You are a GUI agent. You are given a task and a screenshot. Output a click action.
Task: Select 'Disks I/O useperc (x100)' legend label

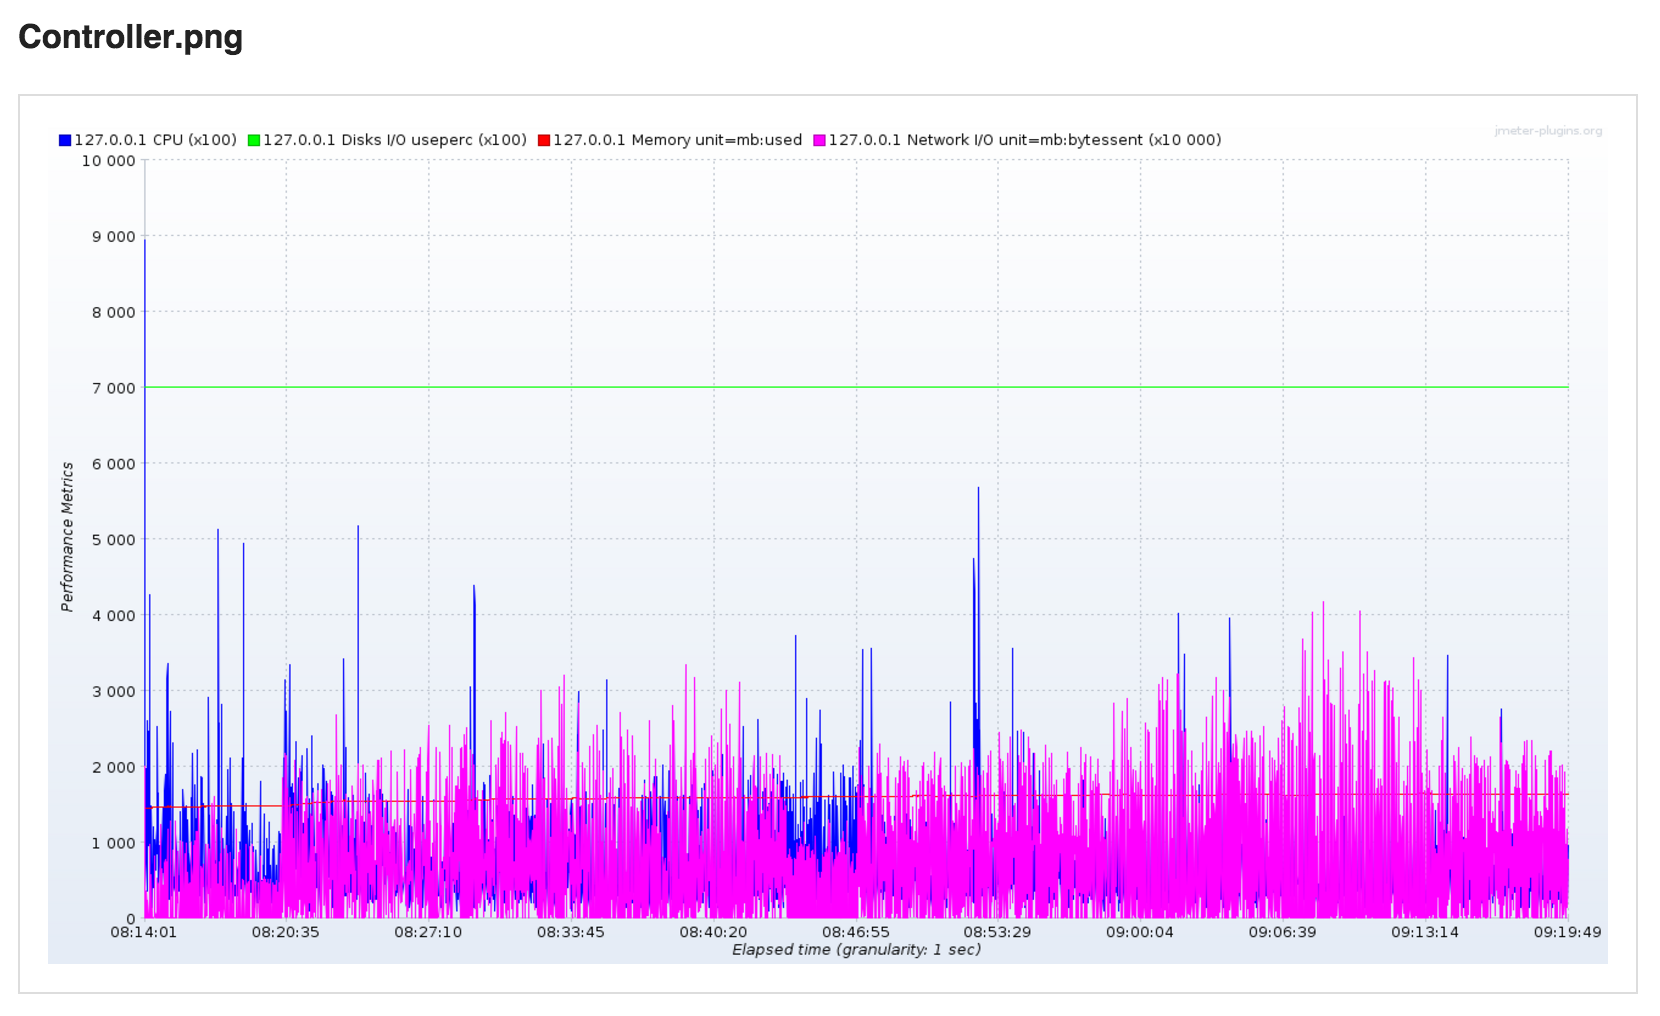(434, 140)
